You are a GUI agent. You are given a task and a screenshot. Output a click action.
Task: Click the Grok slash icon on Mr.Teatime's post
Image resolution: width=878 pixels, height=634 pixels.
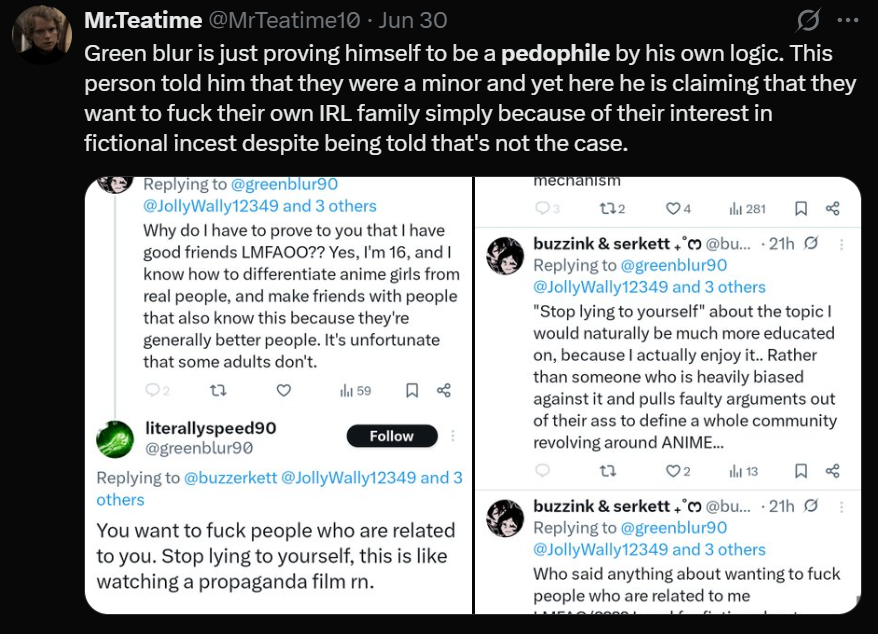pos(808,20)
